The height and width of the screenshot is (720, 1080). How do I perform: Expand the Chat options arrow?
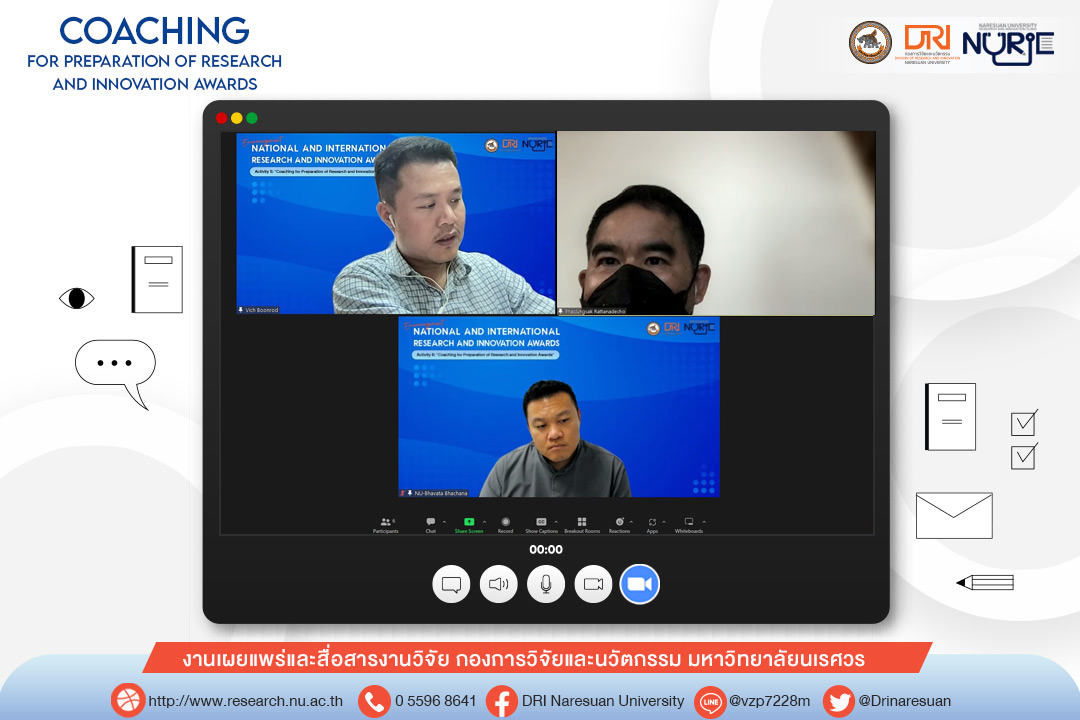click(x=444, y=522)
